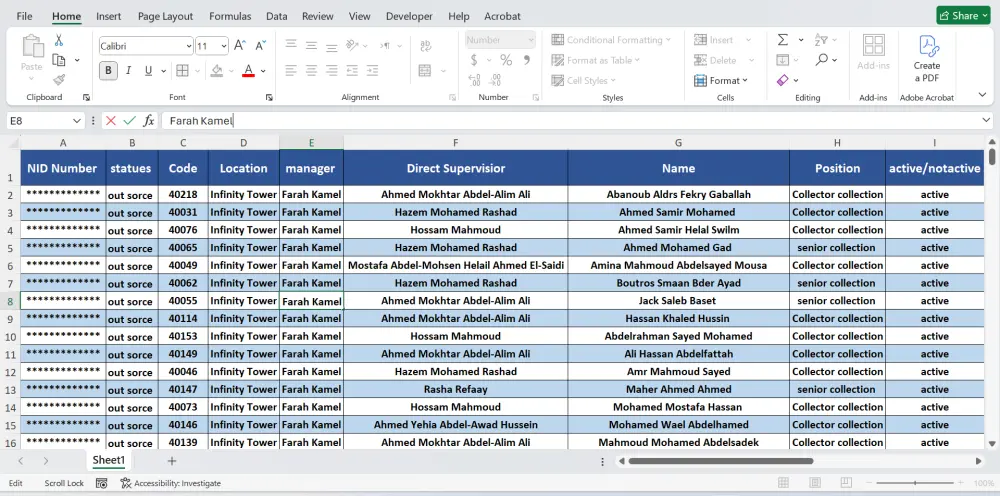This screenshot has height=496, width=1000.
Task: Collapse the ribbon chevron
Action: tap(982, 95)
